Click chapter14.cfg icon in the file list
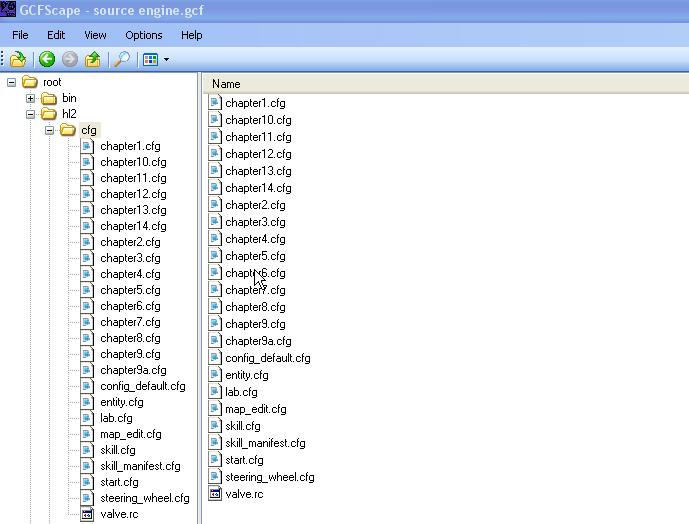 pos(214,188)
